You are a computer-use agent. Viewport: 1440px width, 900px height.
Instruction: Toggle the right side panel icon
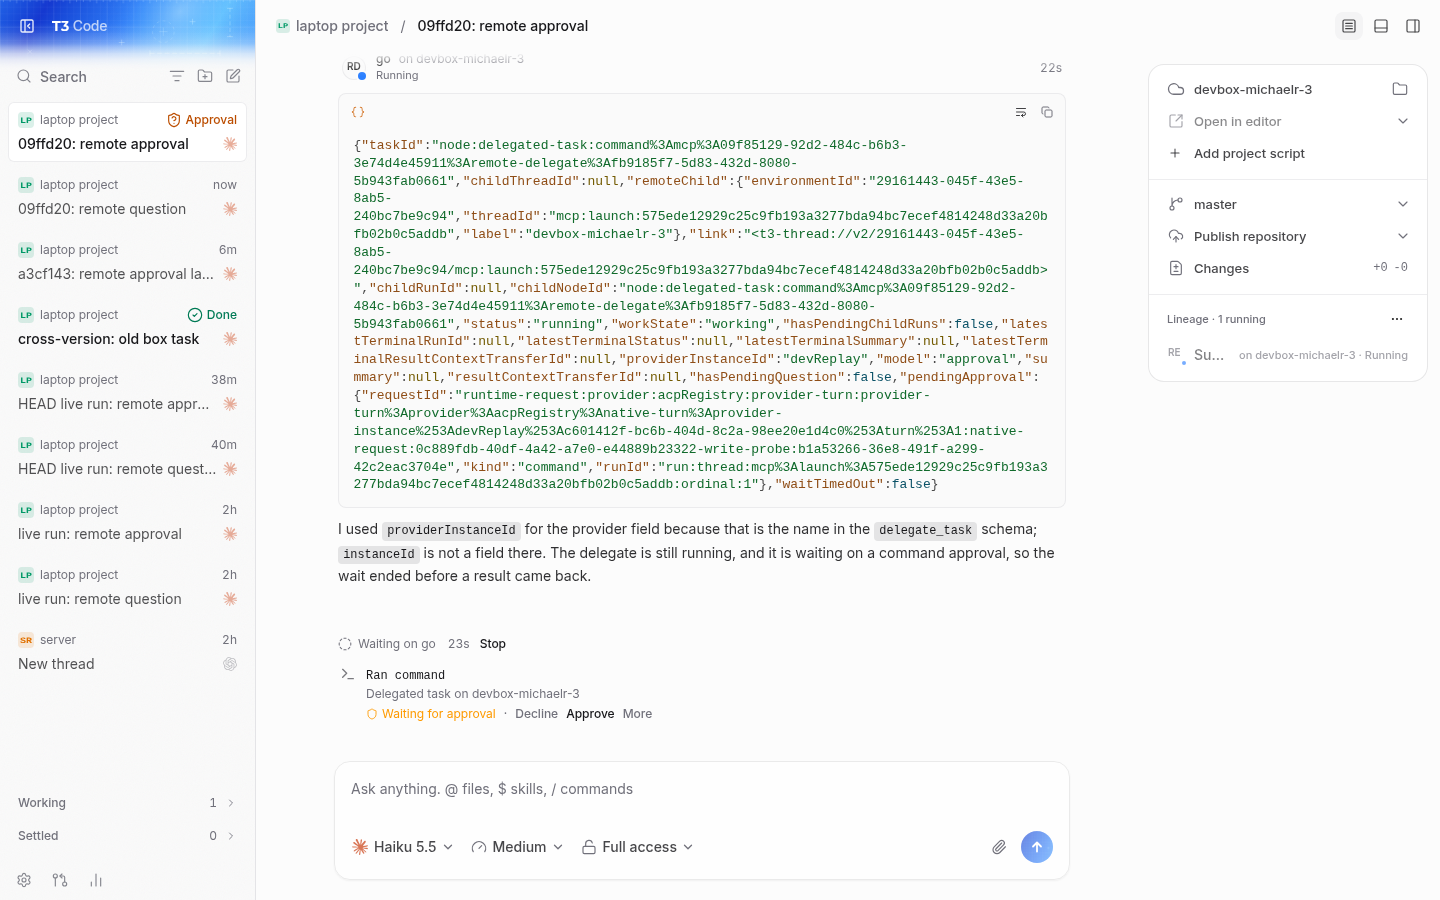[1413, 26]
